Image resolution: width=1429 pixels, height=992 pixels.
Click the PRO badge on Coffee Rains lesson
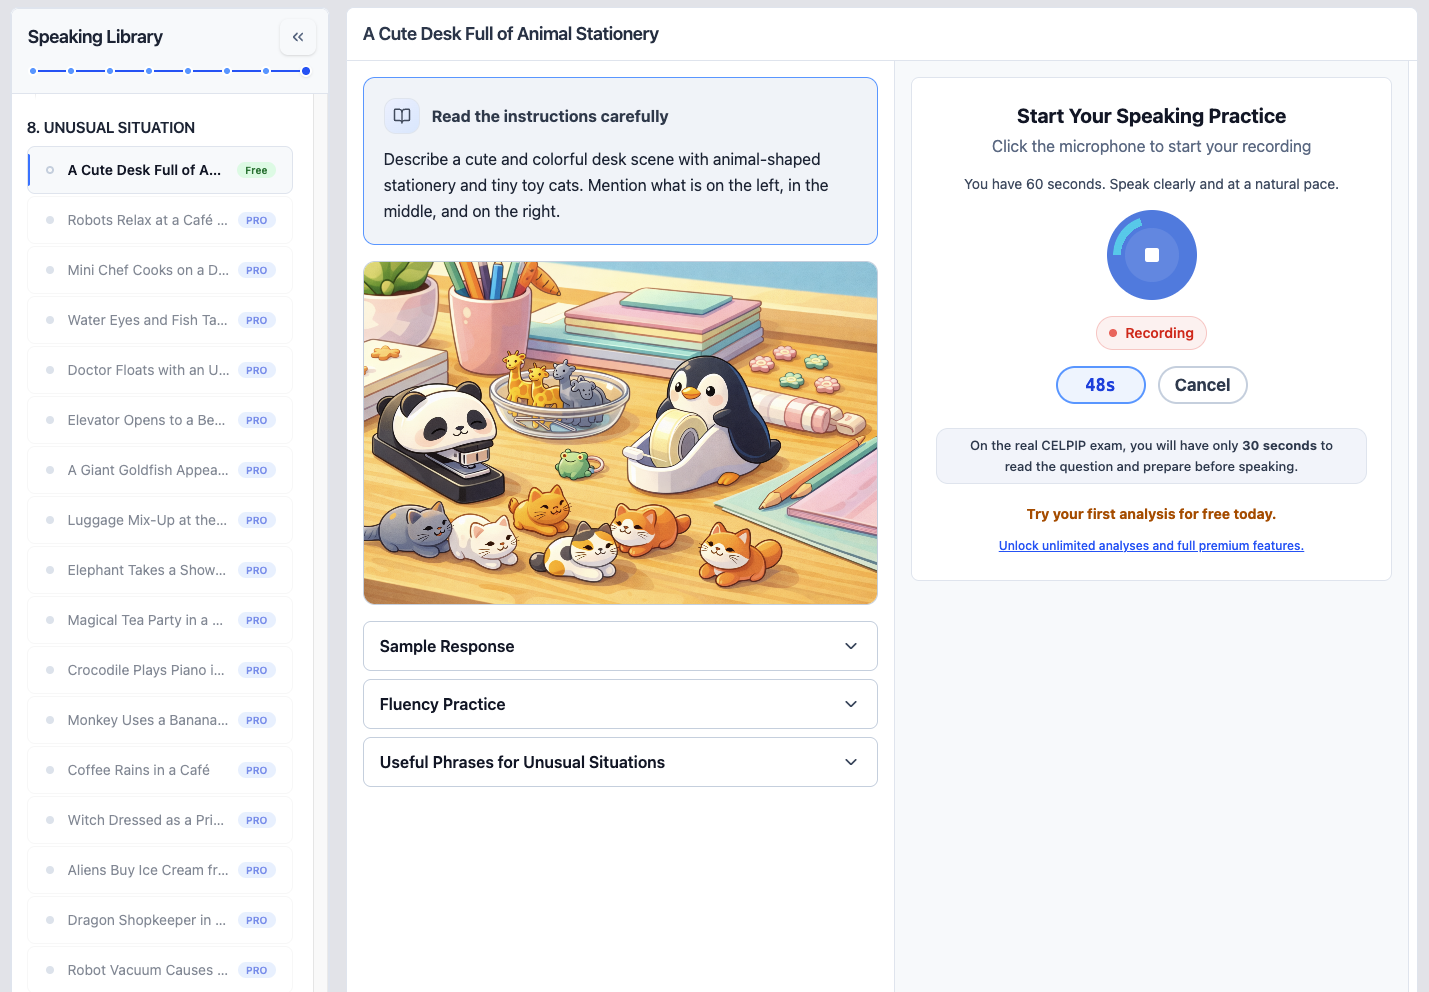257,770
